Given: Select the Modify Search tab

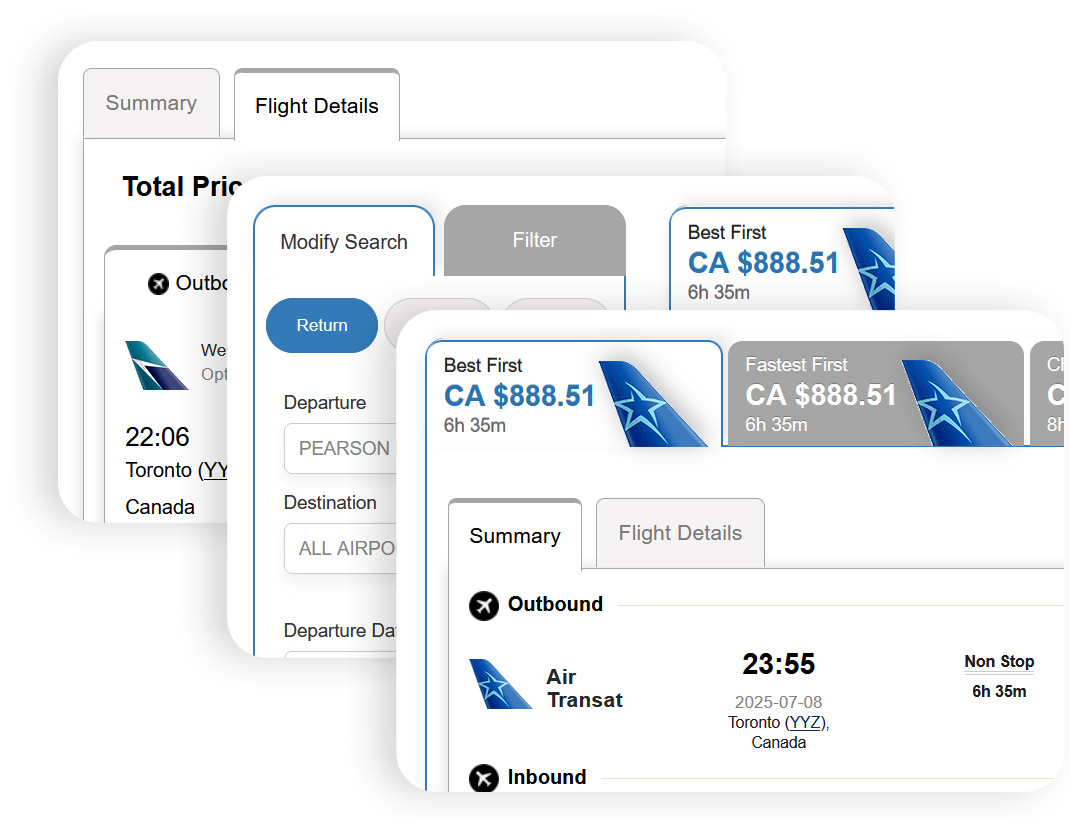Looking at the screenshot, I should 344,242.
